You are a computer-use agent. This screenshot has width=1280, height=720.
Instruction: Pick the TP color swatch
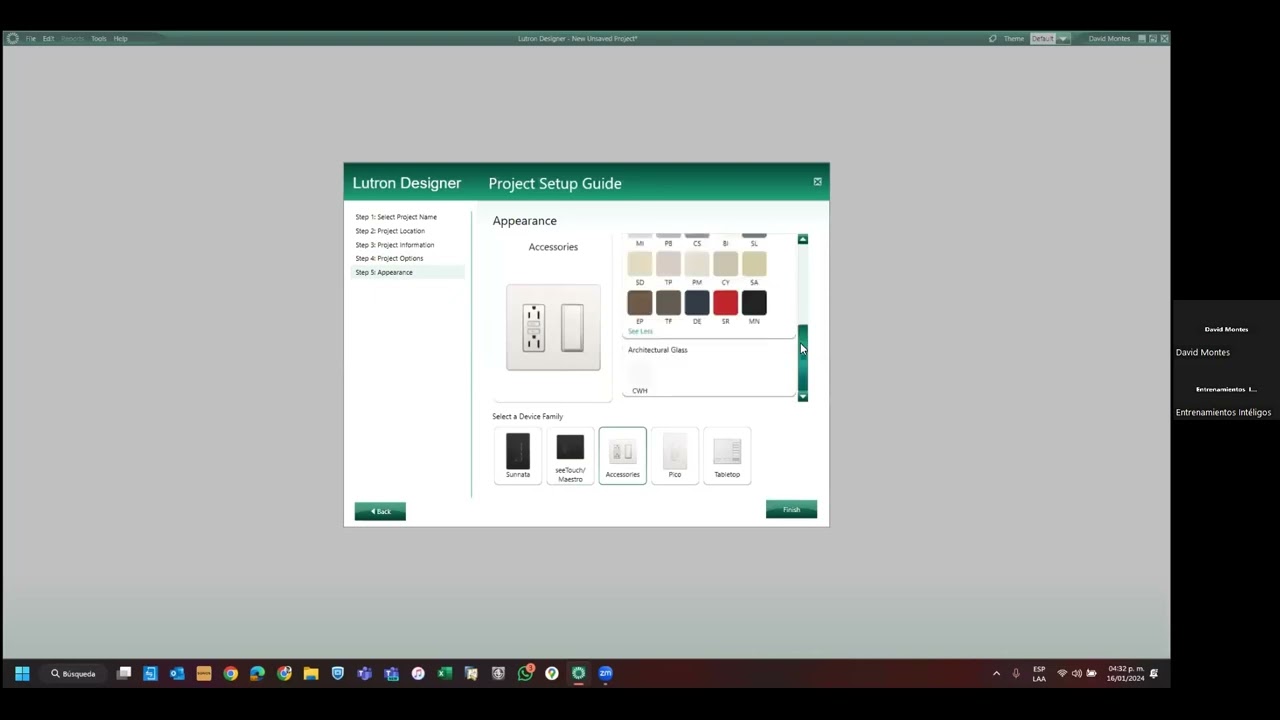click(668, 264)
